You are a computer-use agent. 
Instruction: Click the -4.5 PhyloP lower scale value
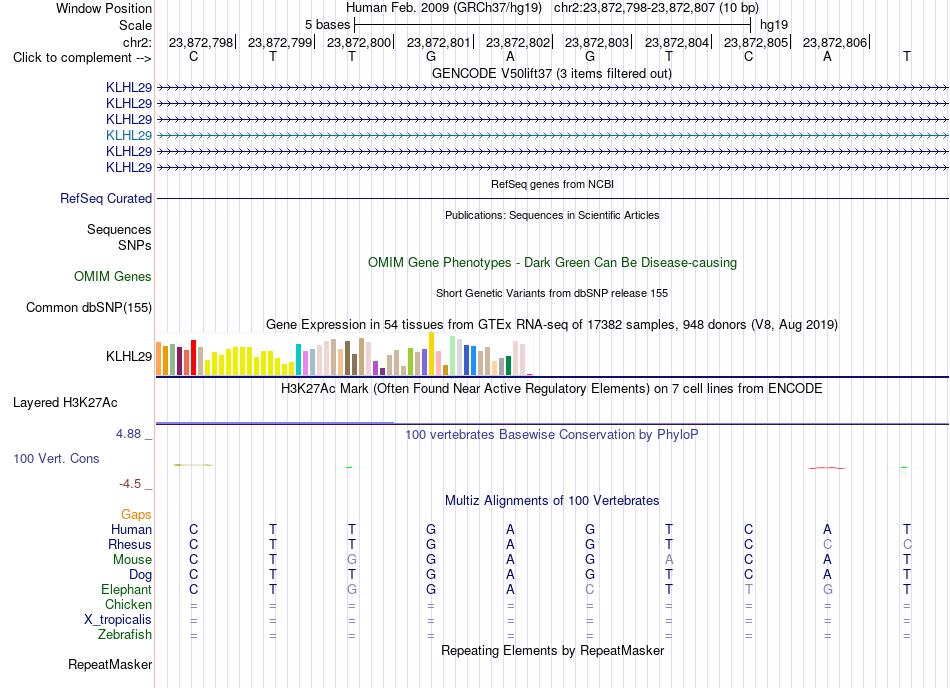coord(130,484)
